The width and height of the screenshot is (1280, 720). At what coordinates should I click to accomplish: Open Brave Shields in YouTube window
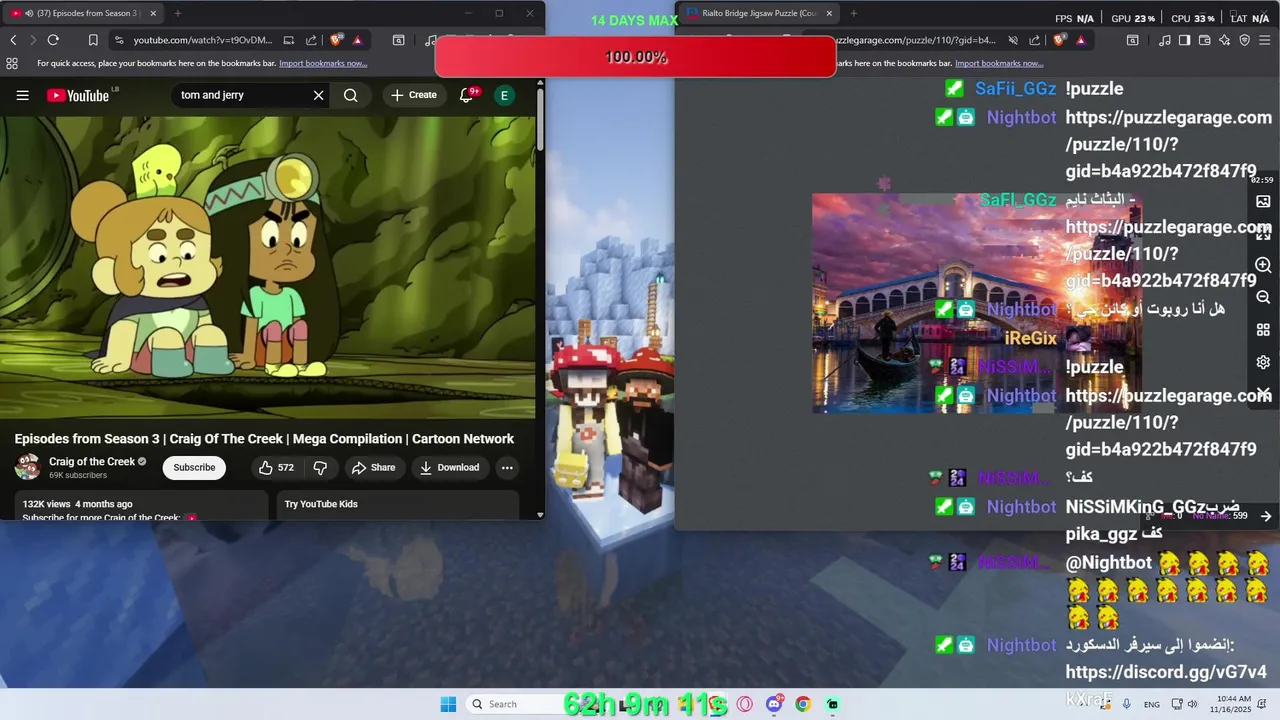pos(338,40)
